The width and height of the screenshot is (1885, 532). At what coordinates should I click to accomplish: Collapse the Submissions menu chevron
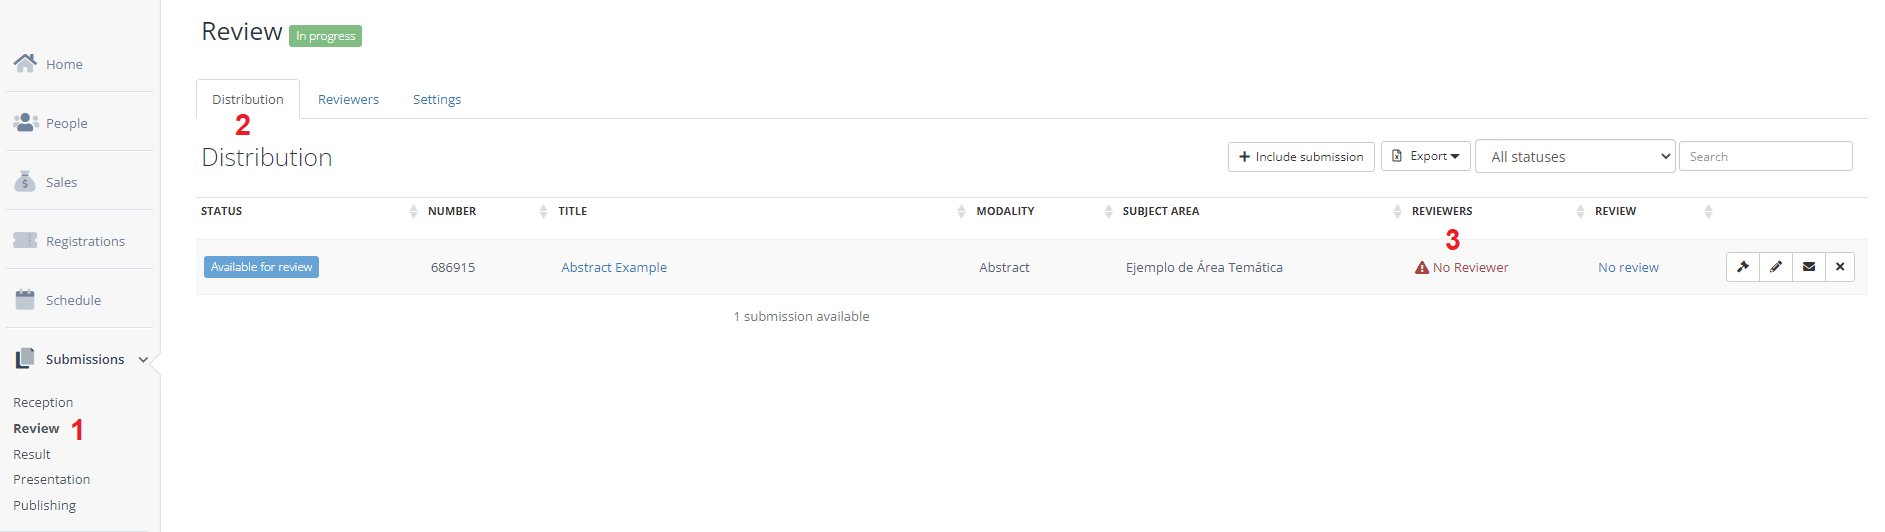point(143,360)
